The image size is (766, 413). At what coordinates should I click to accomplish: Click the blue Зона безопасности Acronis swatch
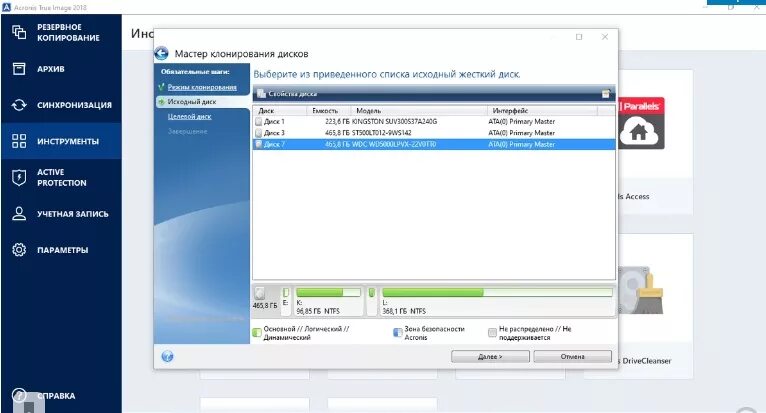(397, 333)
